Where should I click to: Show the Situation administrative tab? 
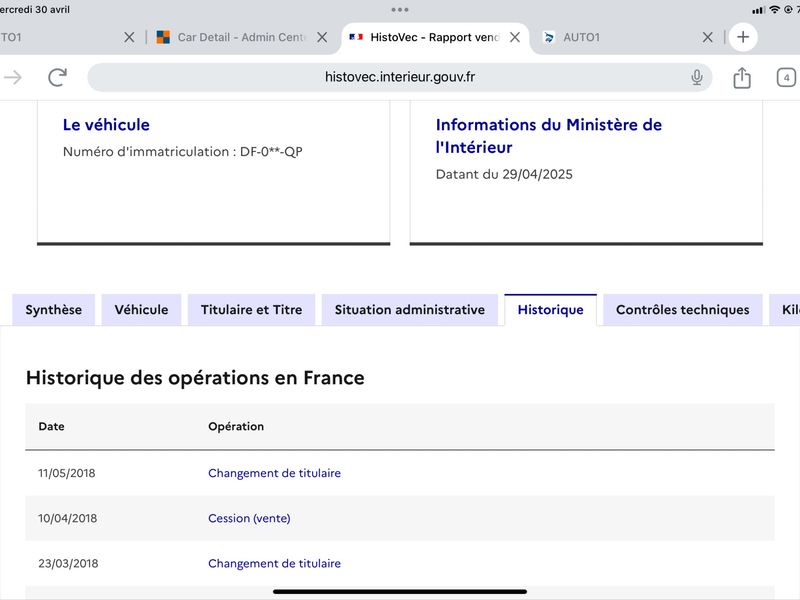409,310
